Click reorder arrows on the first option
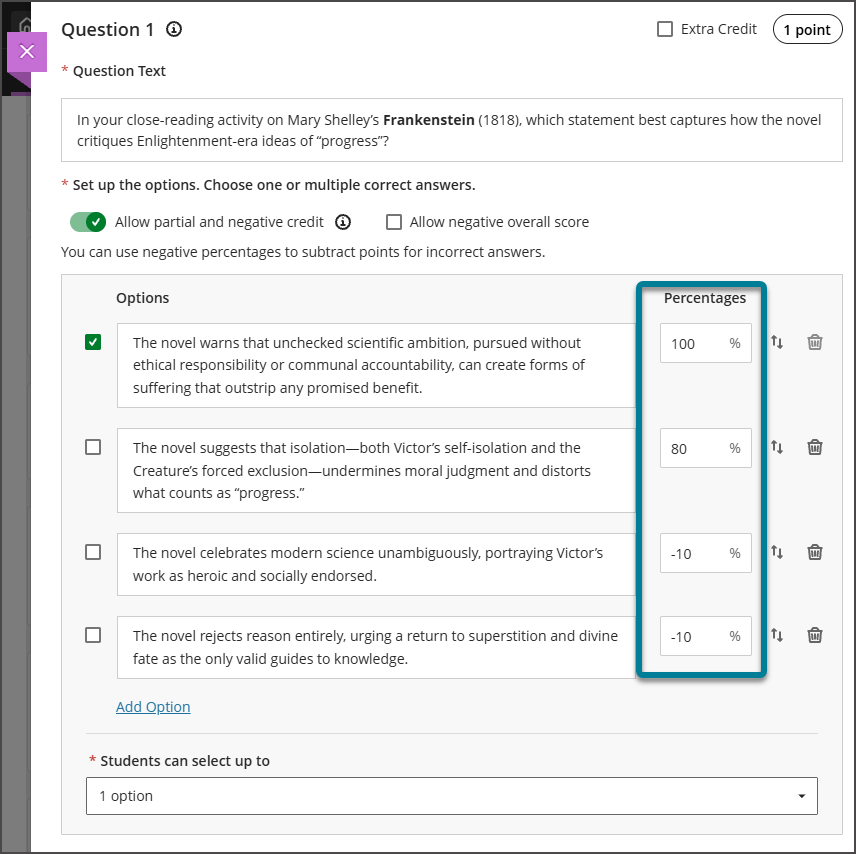The width and height of the screenshot is (856, 854). pyautogui.click(x=778, y=342)
